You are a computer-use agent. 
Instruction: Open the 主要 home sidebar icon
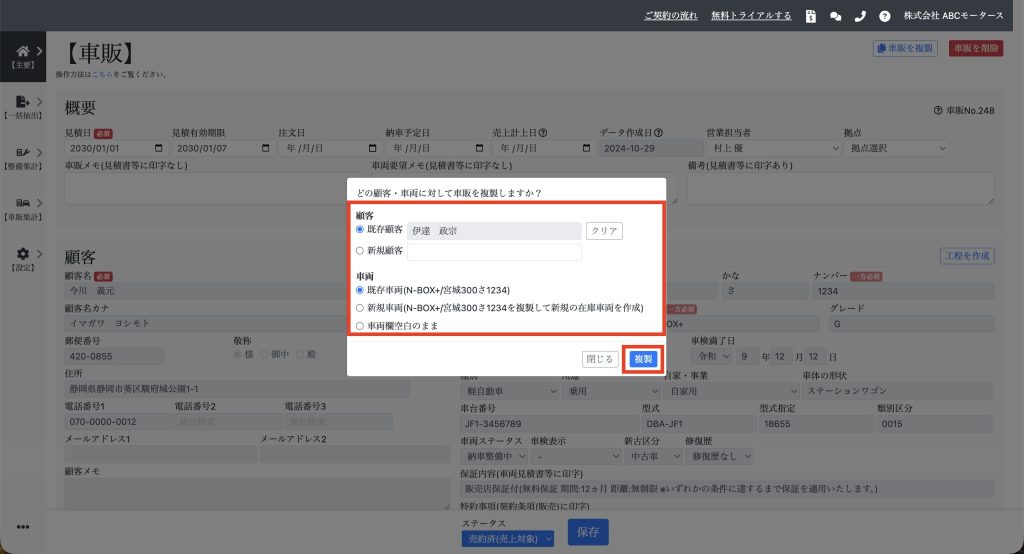[23, 51]
